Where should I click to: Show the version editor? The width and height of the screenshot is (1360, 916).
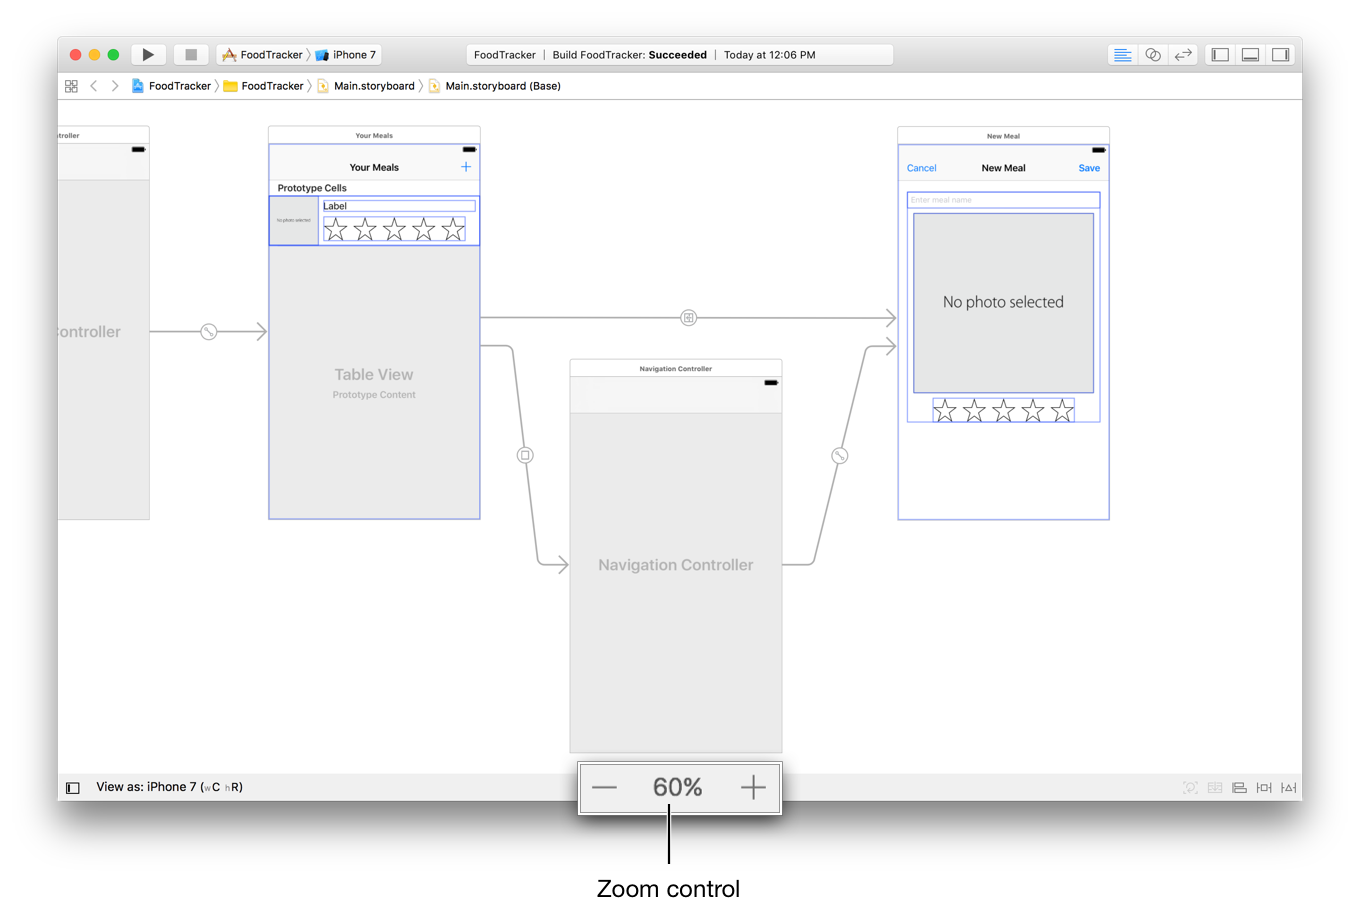coord(1183,55)
